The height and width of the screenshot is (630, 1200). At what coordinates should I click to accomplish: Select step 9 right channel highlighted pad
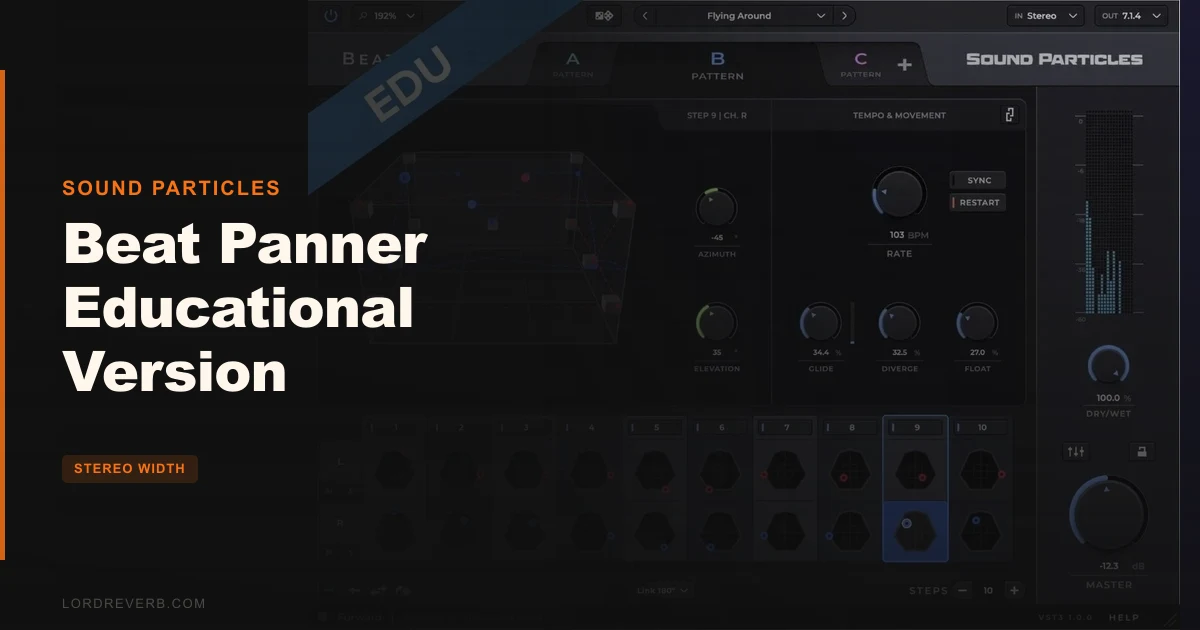coord(915,531)
